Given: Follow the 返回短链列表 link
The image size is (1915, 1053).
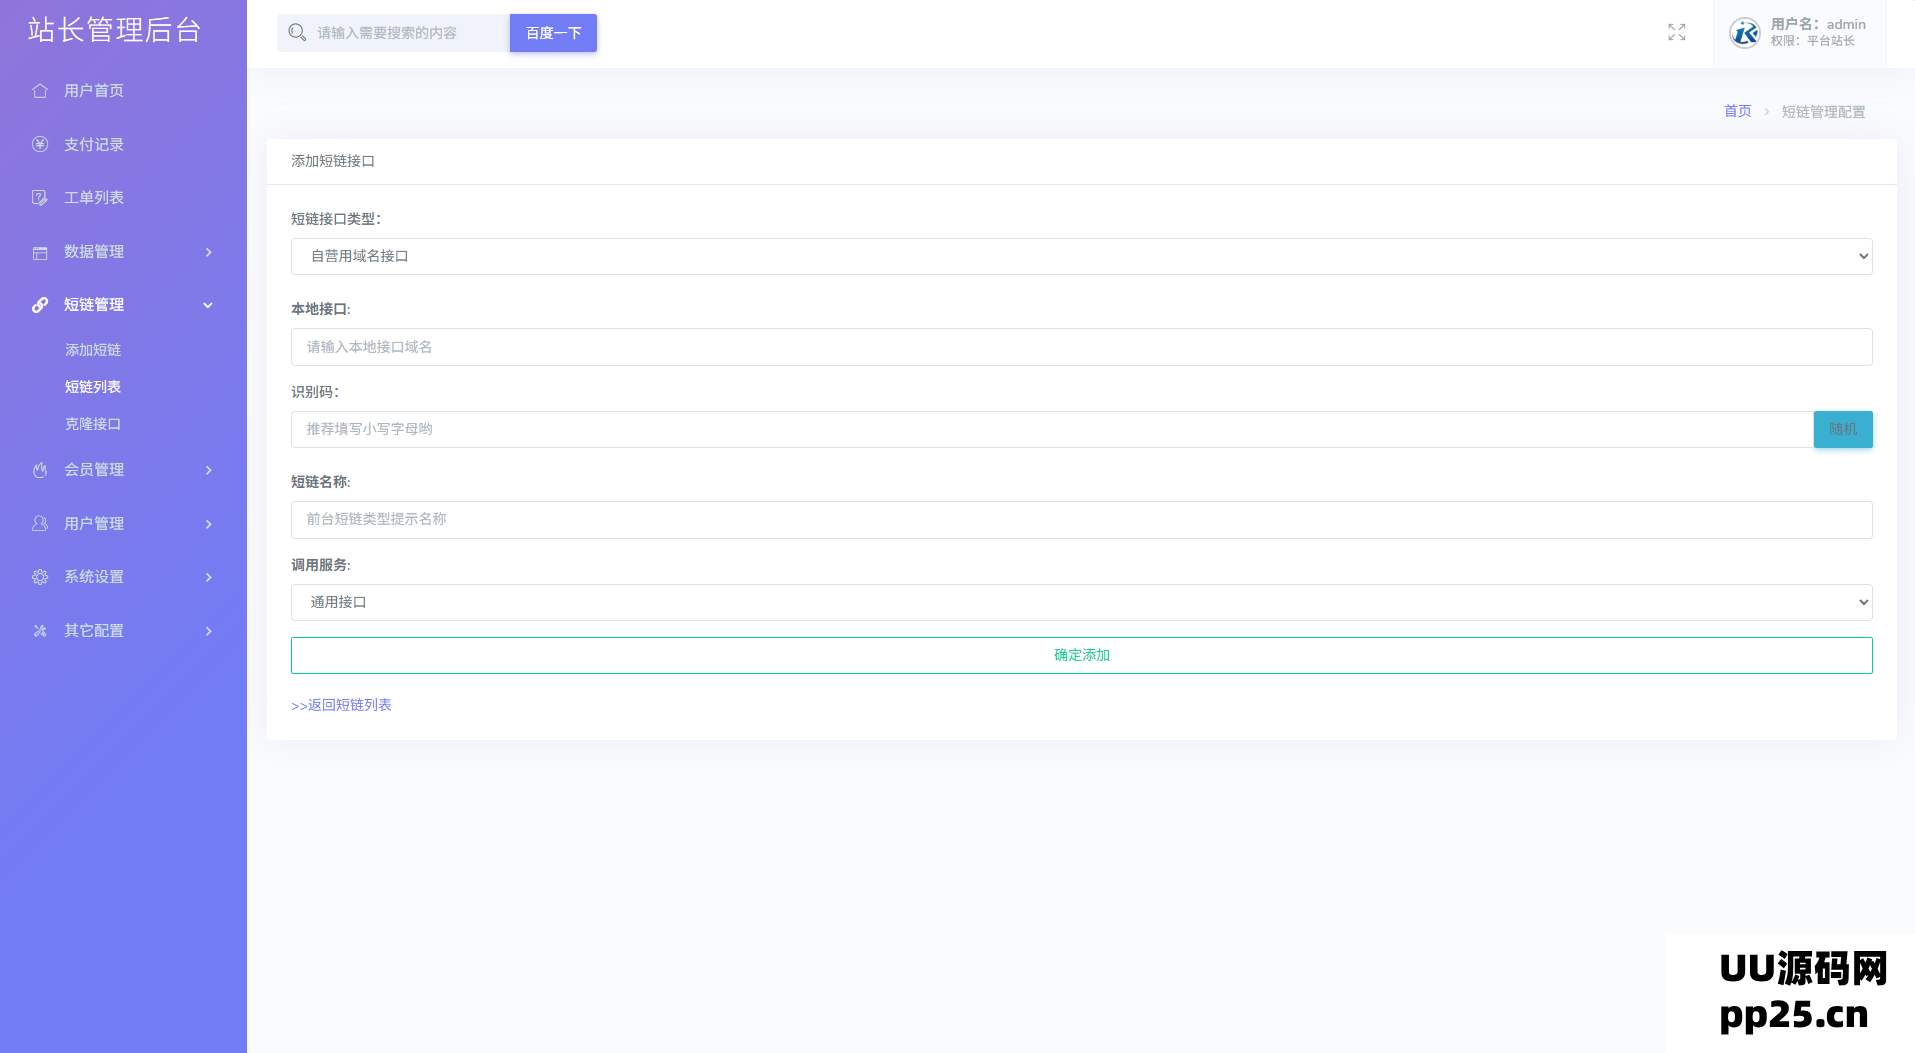Looking at the screenshot, I should (341, 705).
